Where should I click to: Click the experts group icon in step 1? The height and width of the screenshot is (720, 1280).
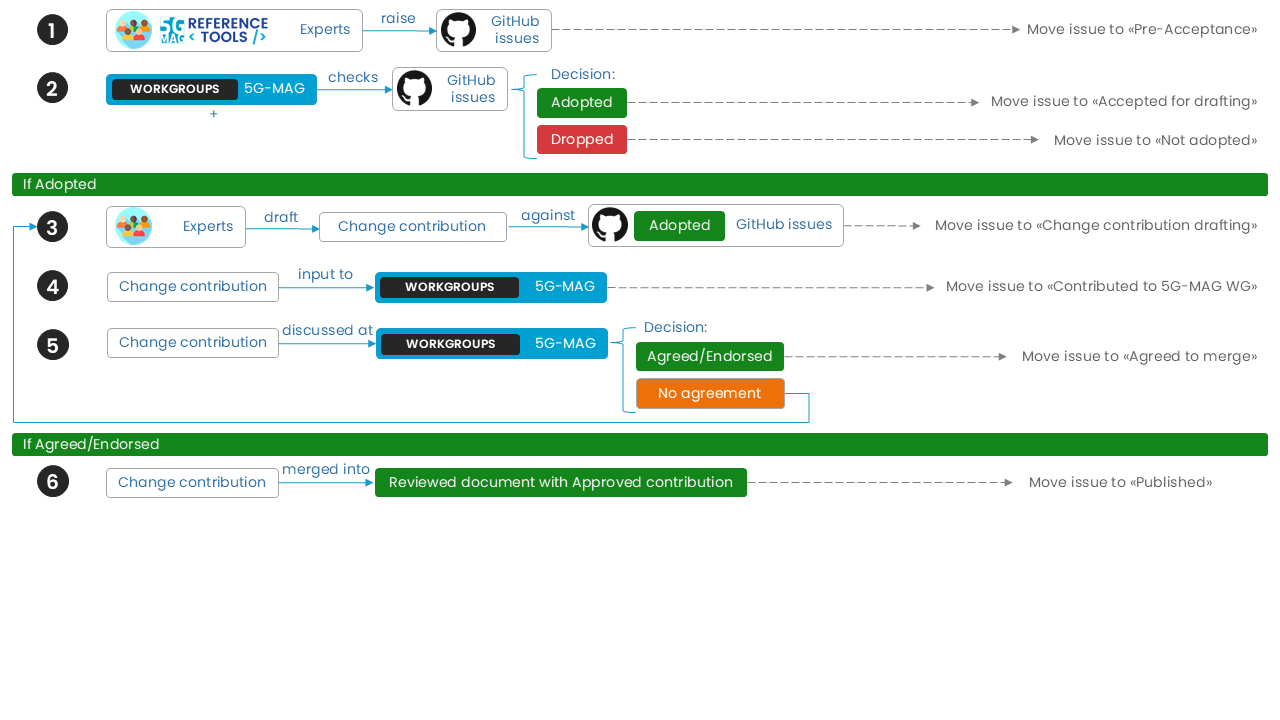tap(133, 30)
